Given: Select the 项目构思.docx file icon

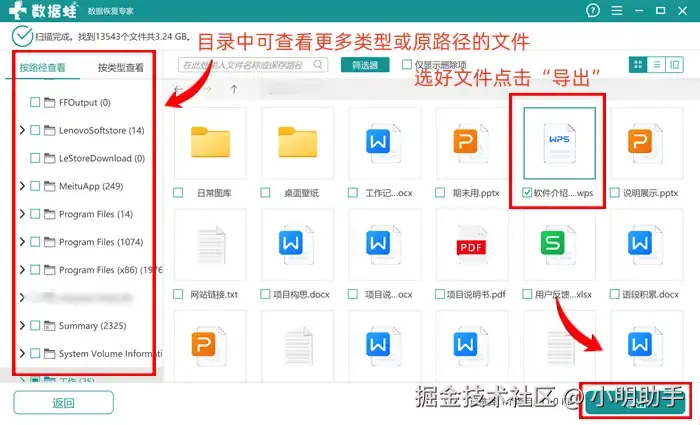Looking at the screenshot, I should (x=296, y=245).
